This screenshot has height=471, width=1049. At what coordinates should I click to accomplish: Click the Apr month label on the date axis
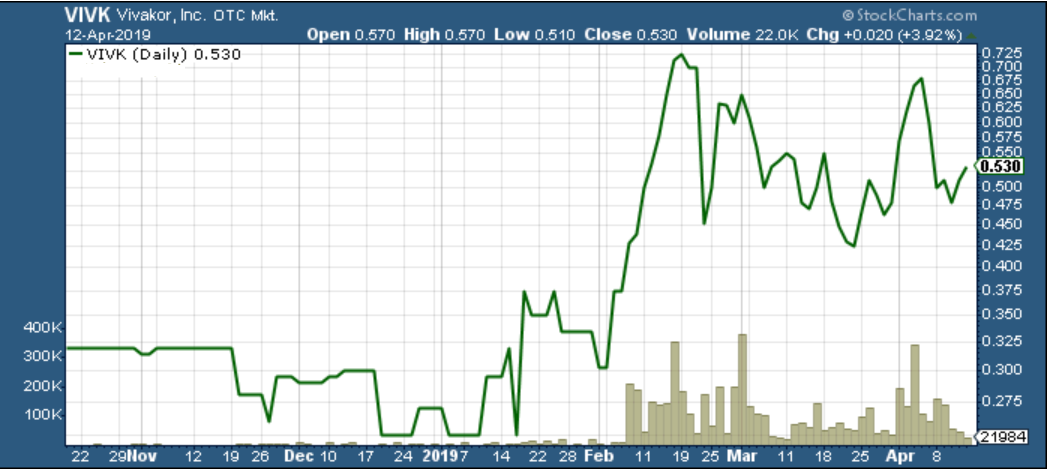coord(898,457)
